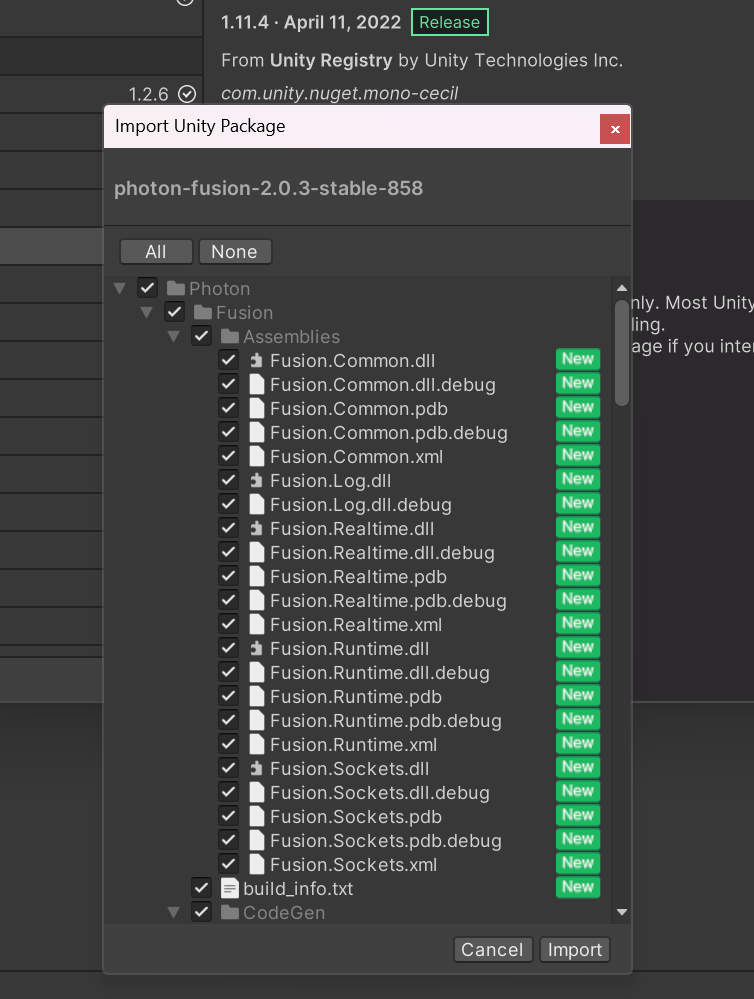Click the Fusion.Common.xml file icon
The image size is (754, 999).
pos(256,456)
